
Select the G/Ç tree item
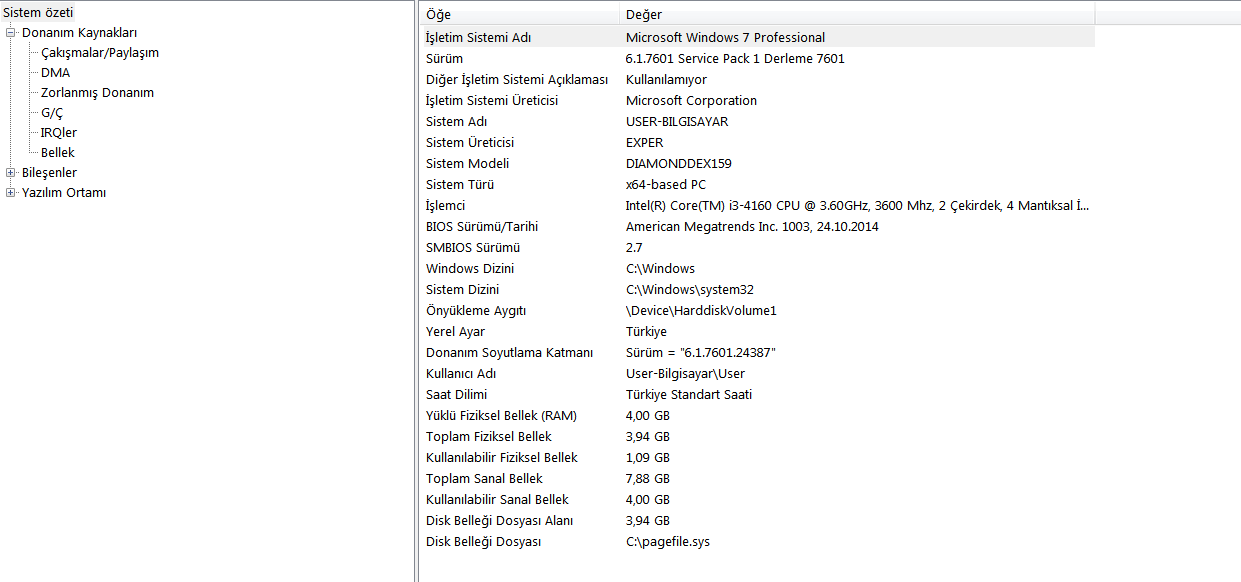pos(52,113)
